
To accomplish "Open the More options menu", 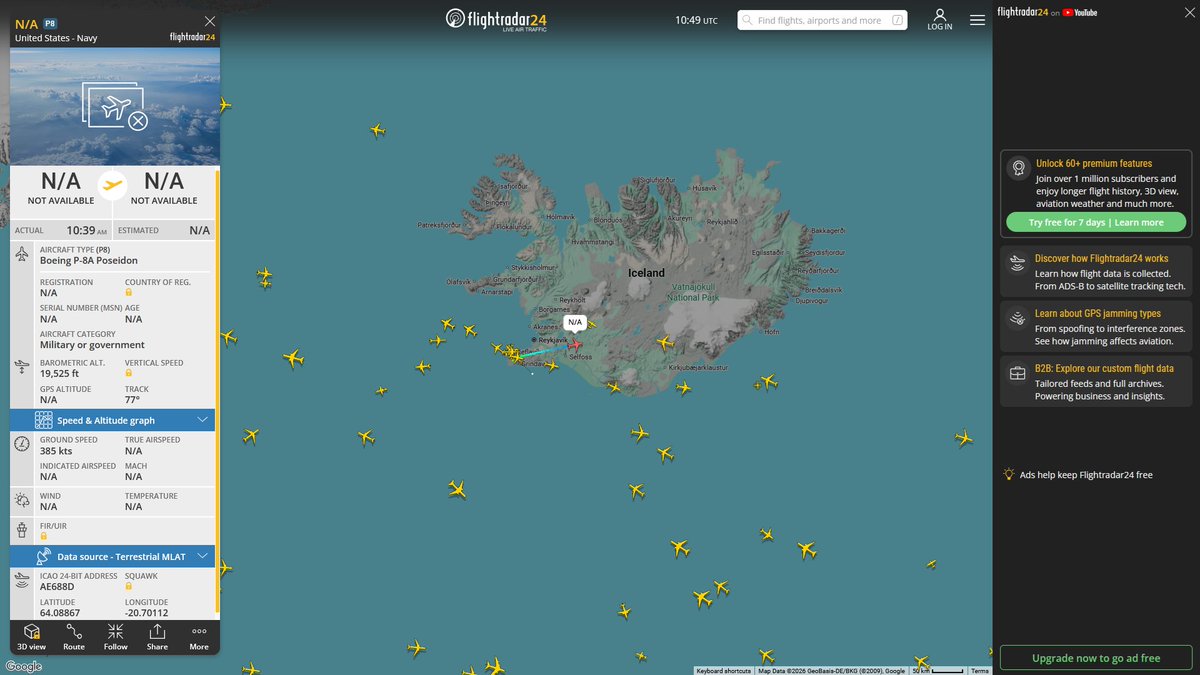I will (x=199, y=637).
